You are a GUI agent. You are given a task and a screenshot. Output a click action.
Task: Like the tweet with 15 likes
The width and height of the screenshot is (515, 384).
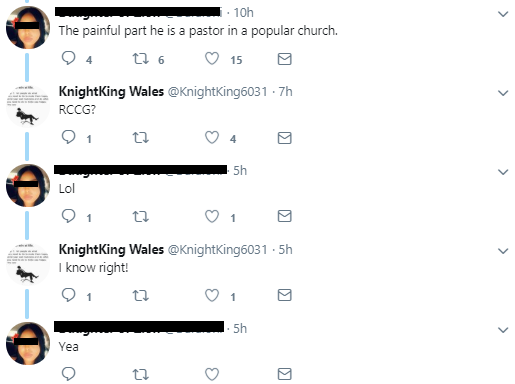tap(212, 59)
